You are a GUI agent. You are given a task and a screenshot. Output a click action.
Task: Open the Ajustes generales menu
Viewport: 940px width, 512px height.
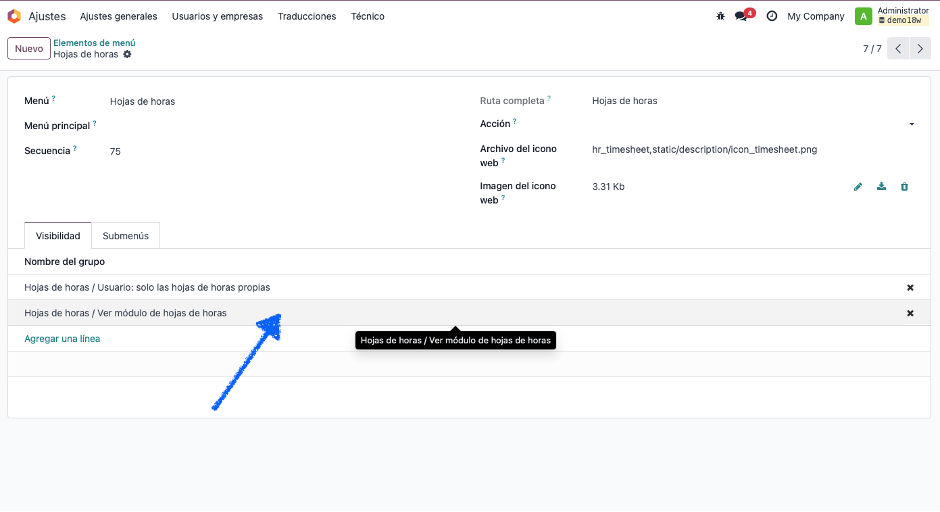click(119, 16)
